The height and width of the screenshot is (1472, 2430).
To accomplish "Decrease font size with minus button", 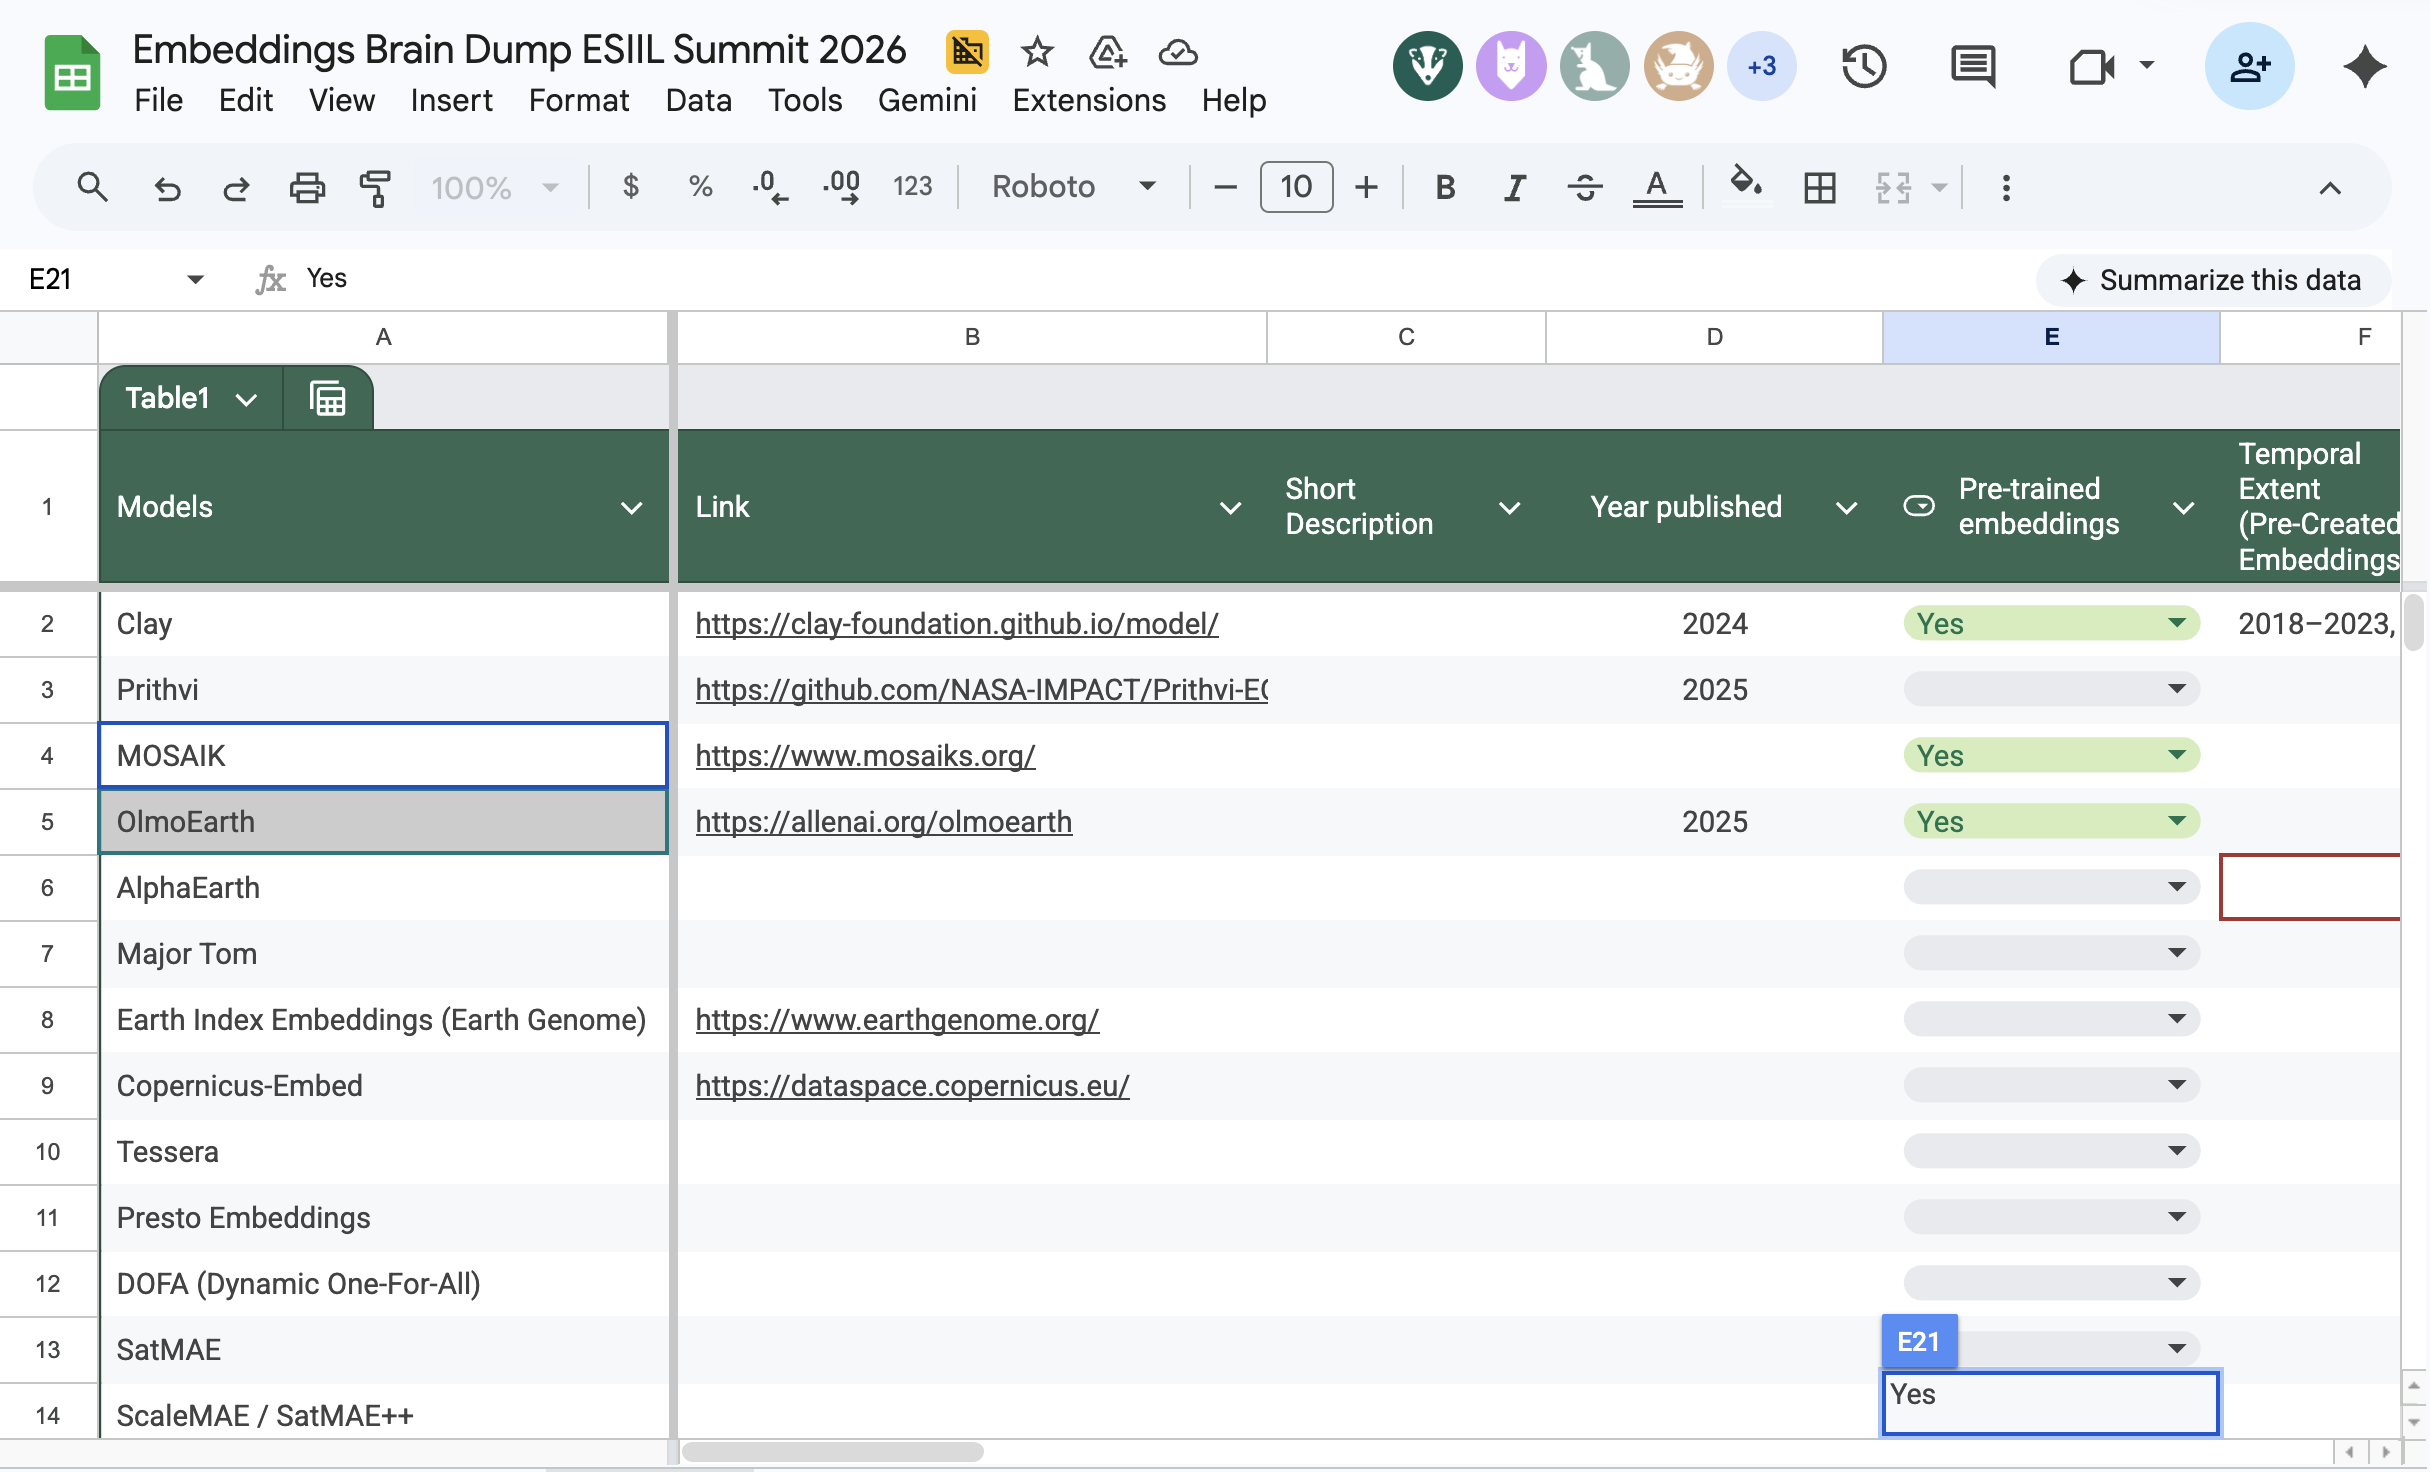I will tap(1225, 187).
